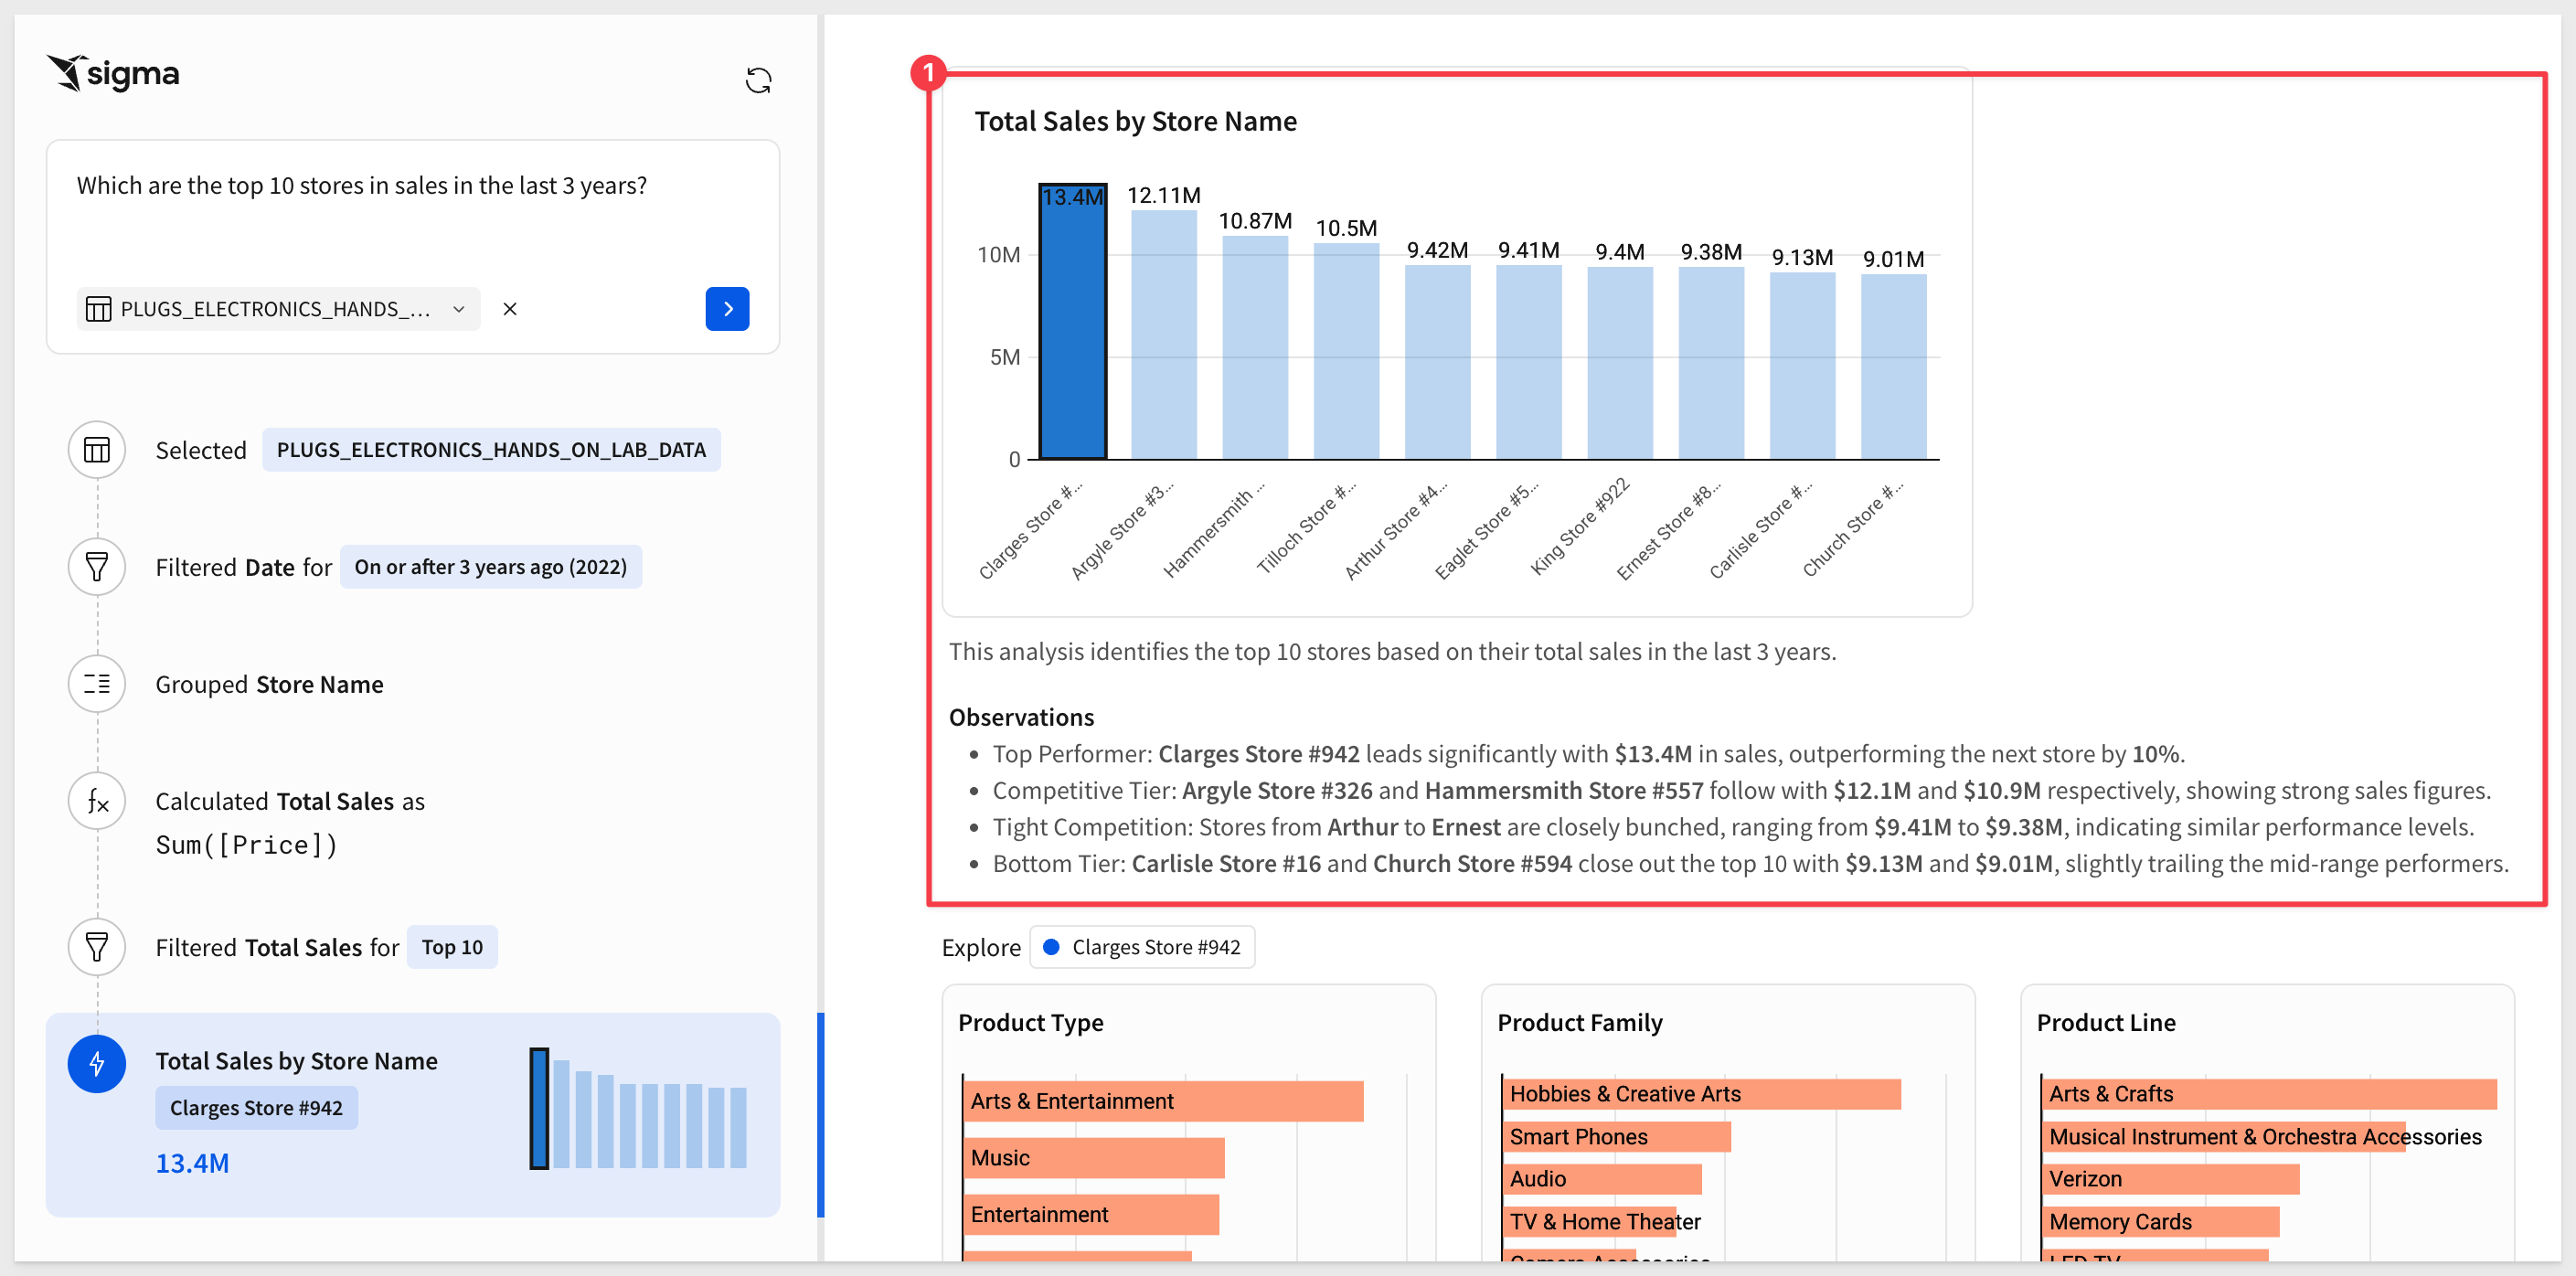The height and width of the screenshot is (1276, 2576).
Task: Click the Argyle Store 12.11M bar
Action: [1163, 335]
